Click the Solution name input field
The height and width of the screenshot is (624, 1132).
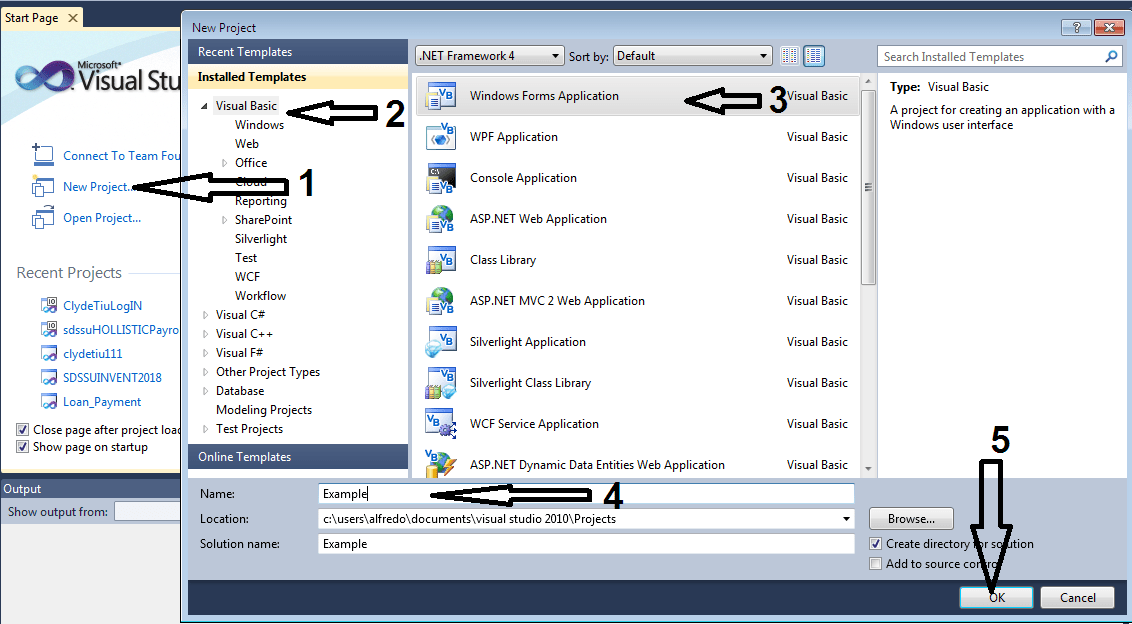pos(585,544)
